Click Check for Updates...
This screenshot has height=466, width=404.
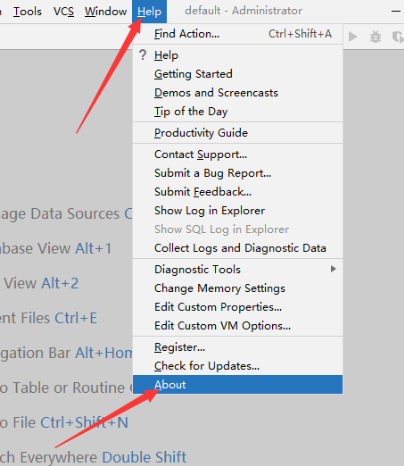(238, 366)
